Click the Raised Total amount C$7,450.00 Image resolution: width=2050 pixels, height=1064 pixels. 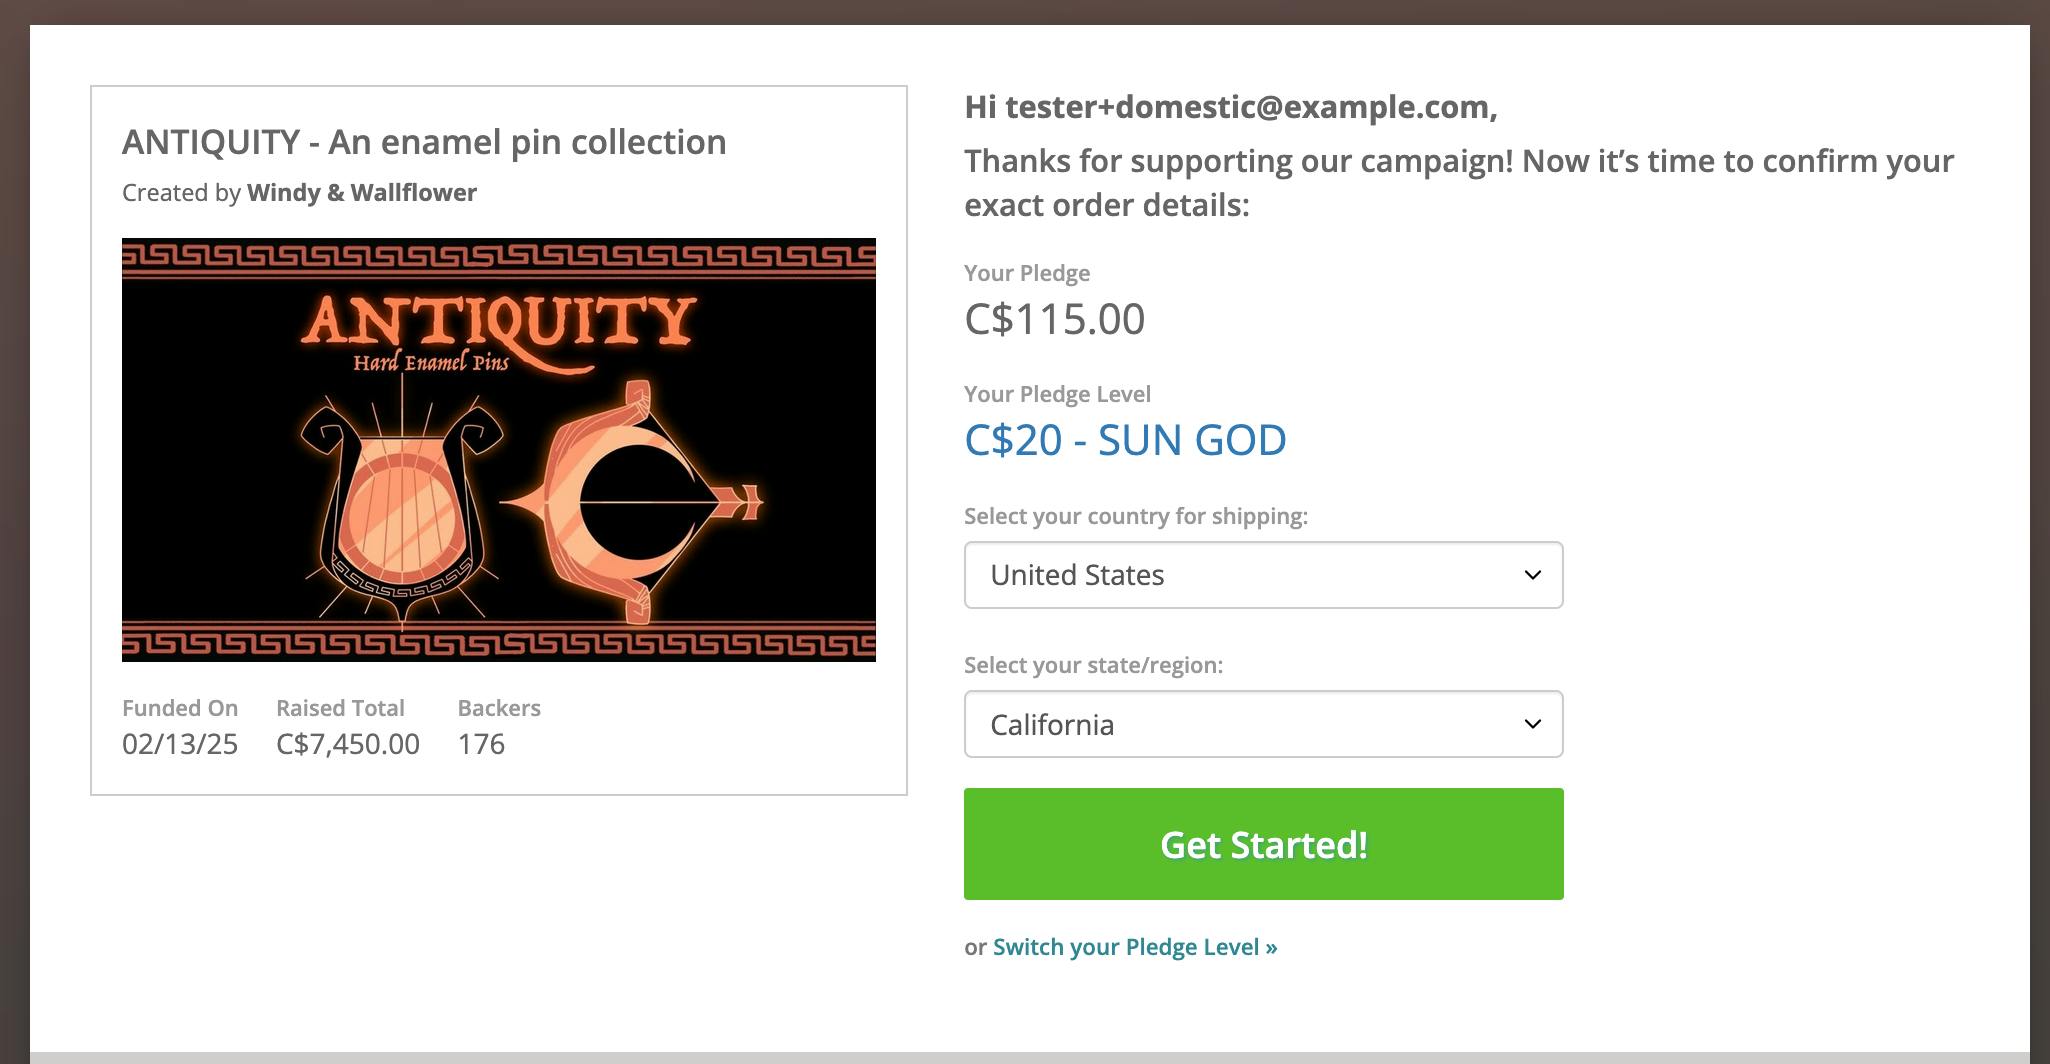pyautogui.click(x=348, y=744)
